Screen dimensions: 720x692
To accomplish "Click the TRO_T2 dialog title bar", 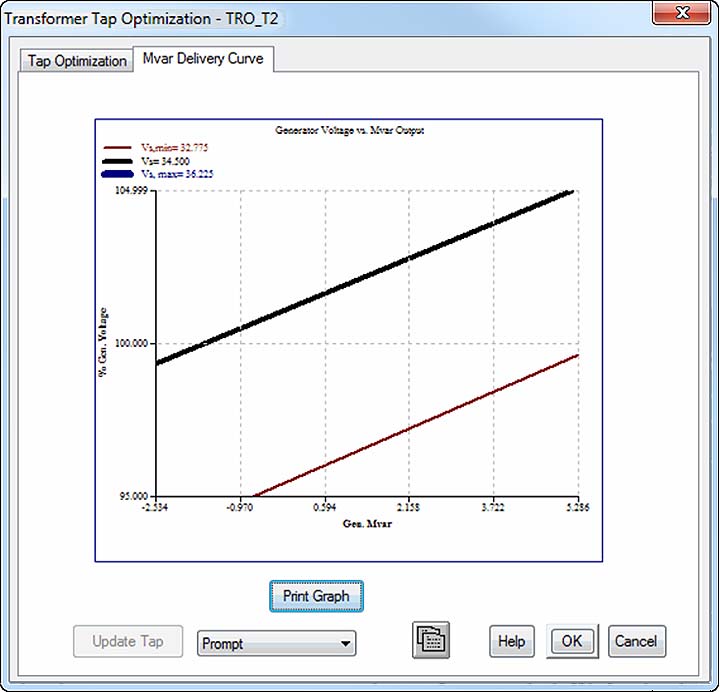I will click(x=300, y=16).
